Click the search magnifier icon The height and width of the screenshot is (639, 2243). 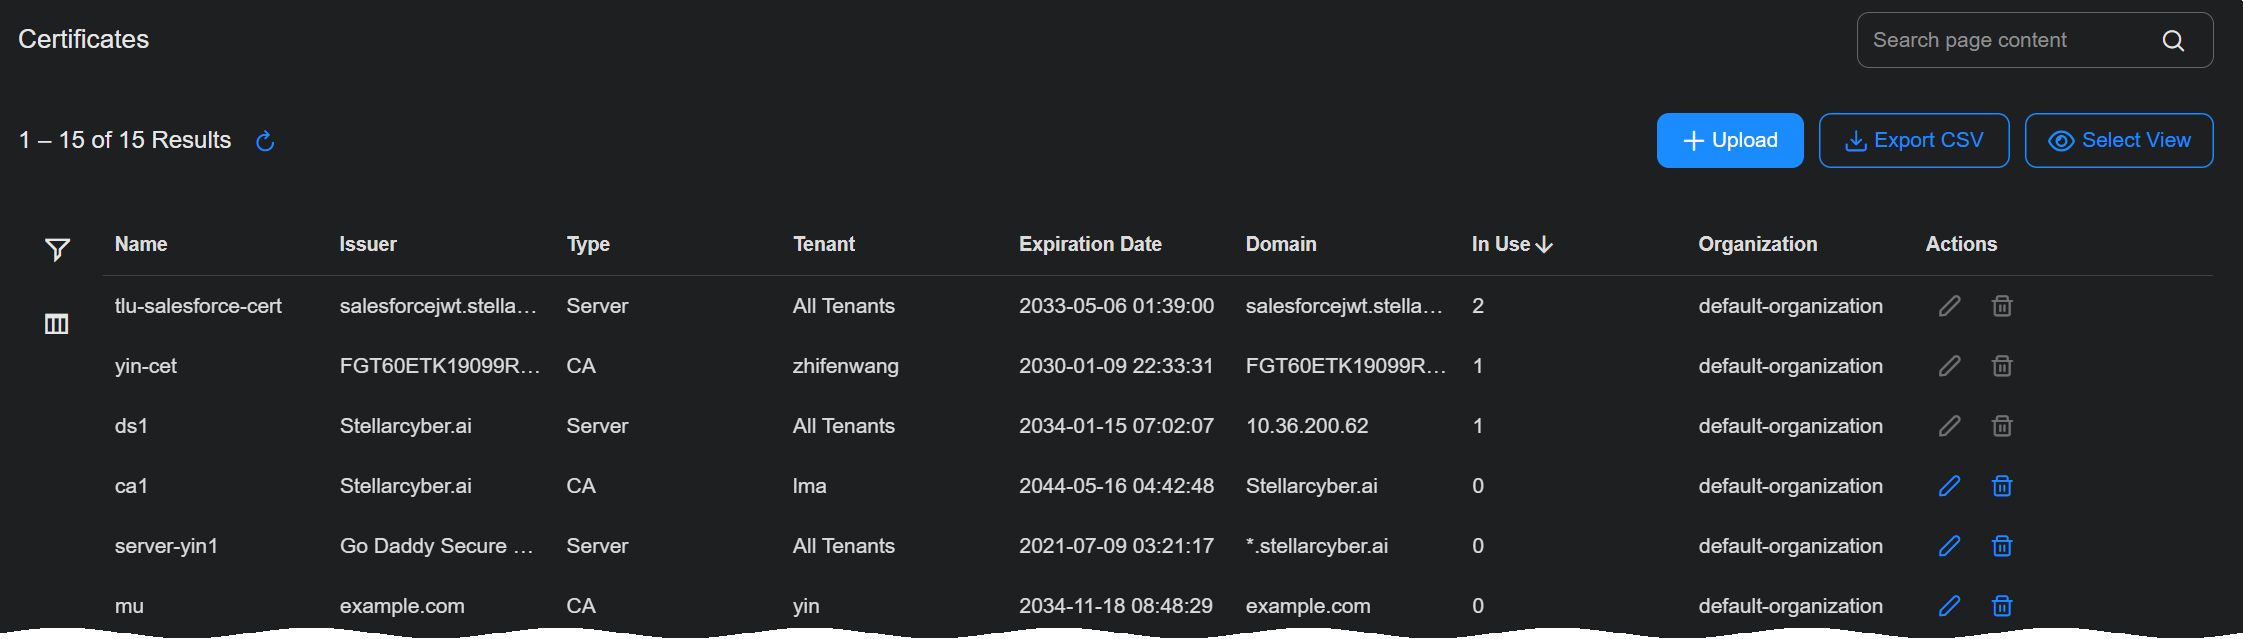pyautogui.click(x=2173, y=41)
